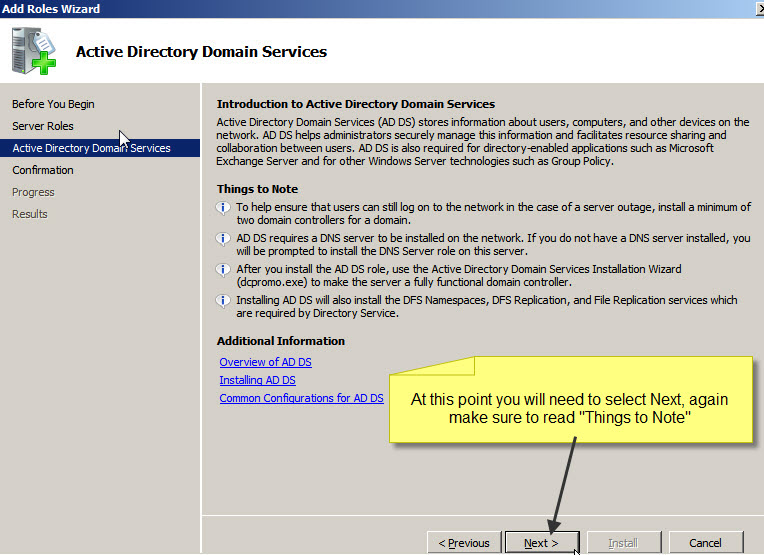This screenshot has width=764, height=555.
Task: Select the Server Roles step in the sidebar
Action: point(43,126)
